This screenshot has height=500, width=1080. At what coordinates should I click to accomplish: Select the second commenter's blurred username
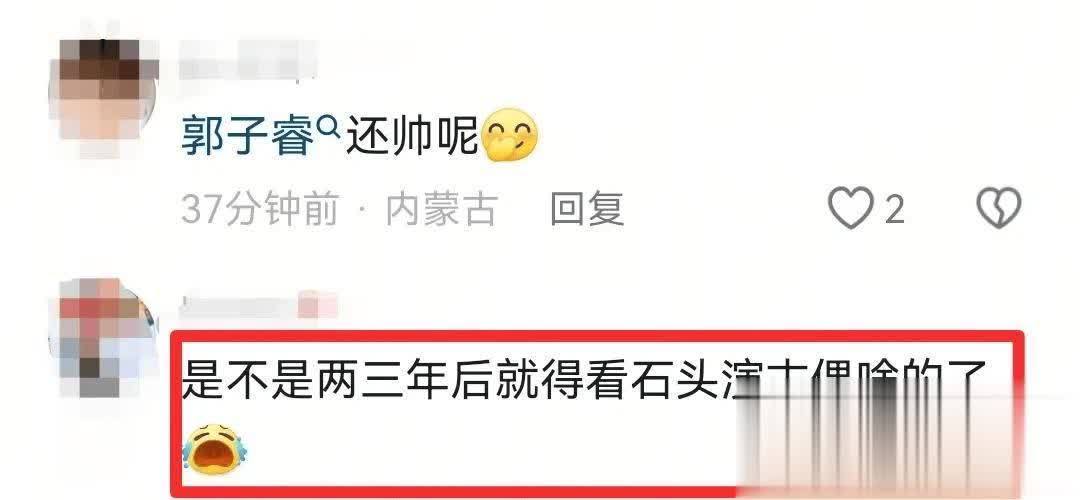259,305
